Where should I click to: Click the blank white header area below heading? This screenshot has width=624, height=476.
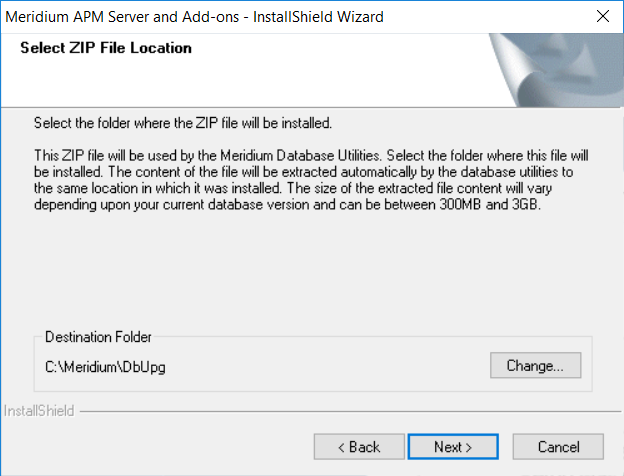pyautogui.click(x=239, y=84)
